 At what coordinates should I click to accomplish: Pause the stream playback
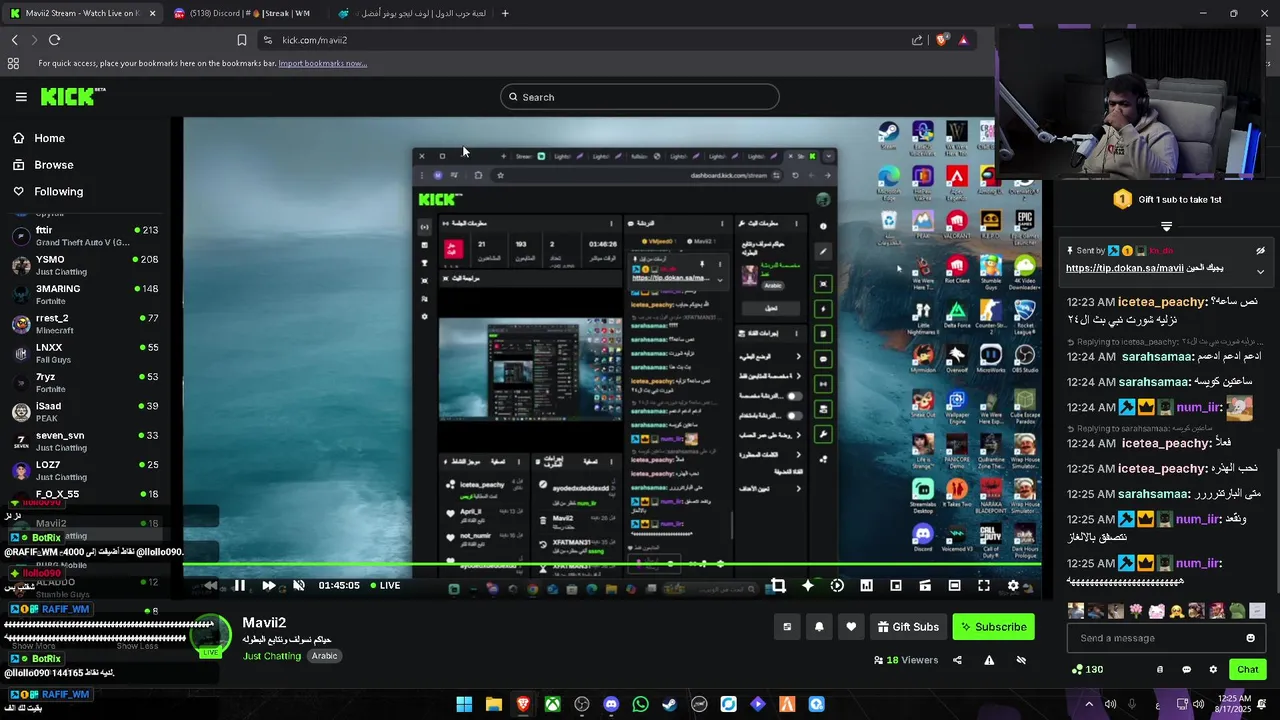click(240, 585)
